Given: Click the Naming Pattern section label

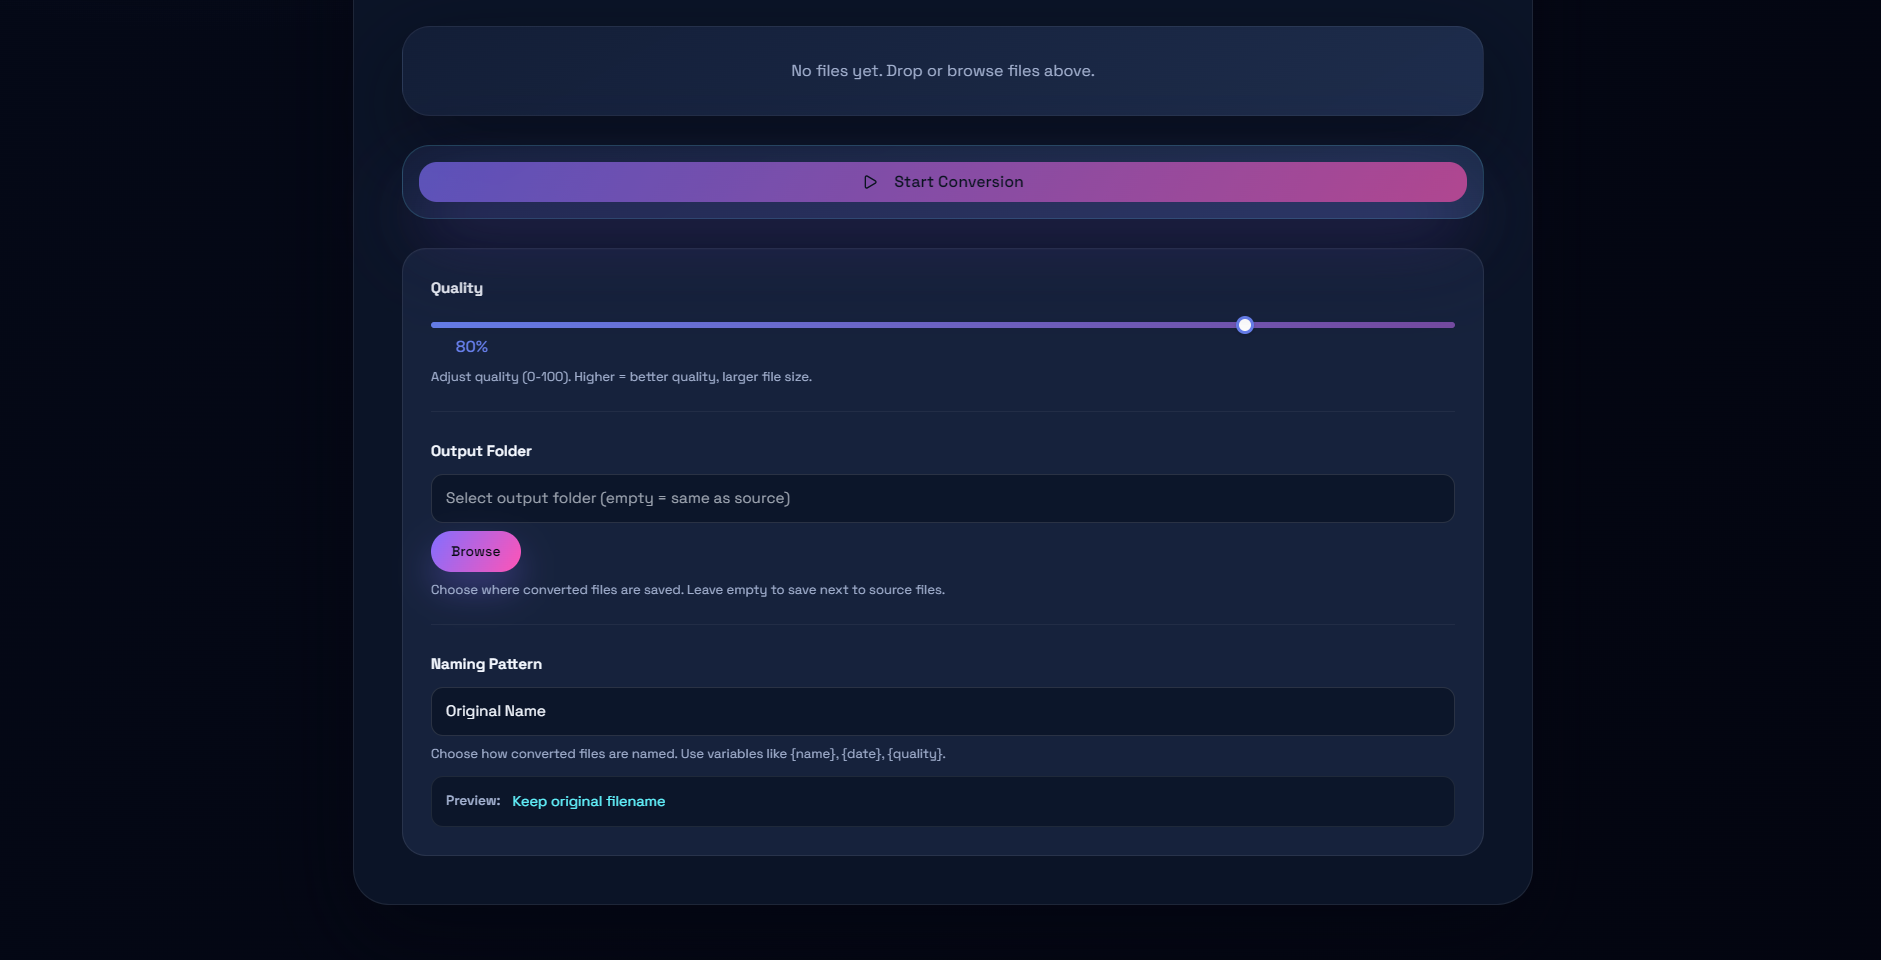Looking at the screenshot, I should [x=486, y=664].
